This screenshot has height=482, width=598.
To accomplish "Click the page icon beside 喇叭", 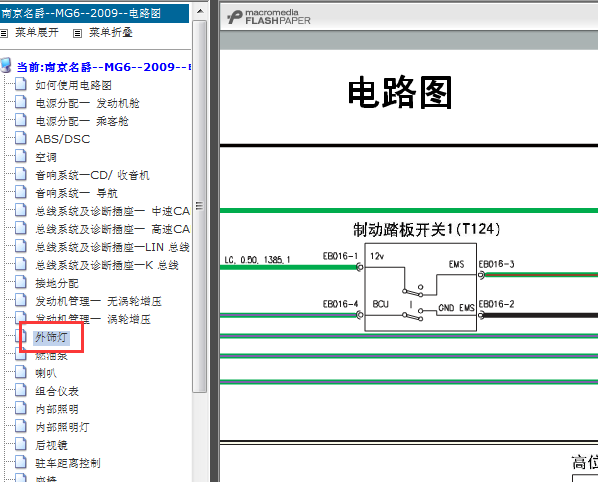I will point(21,372).
